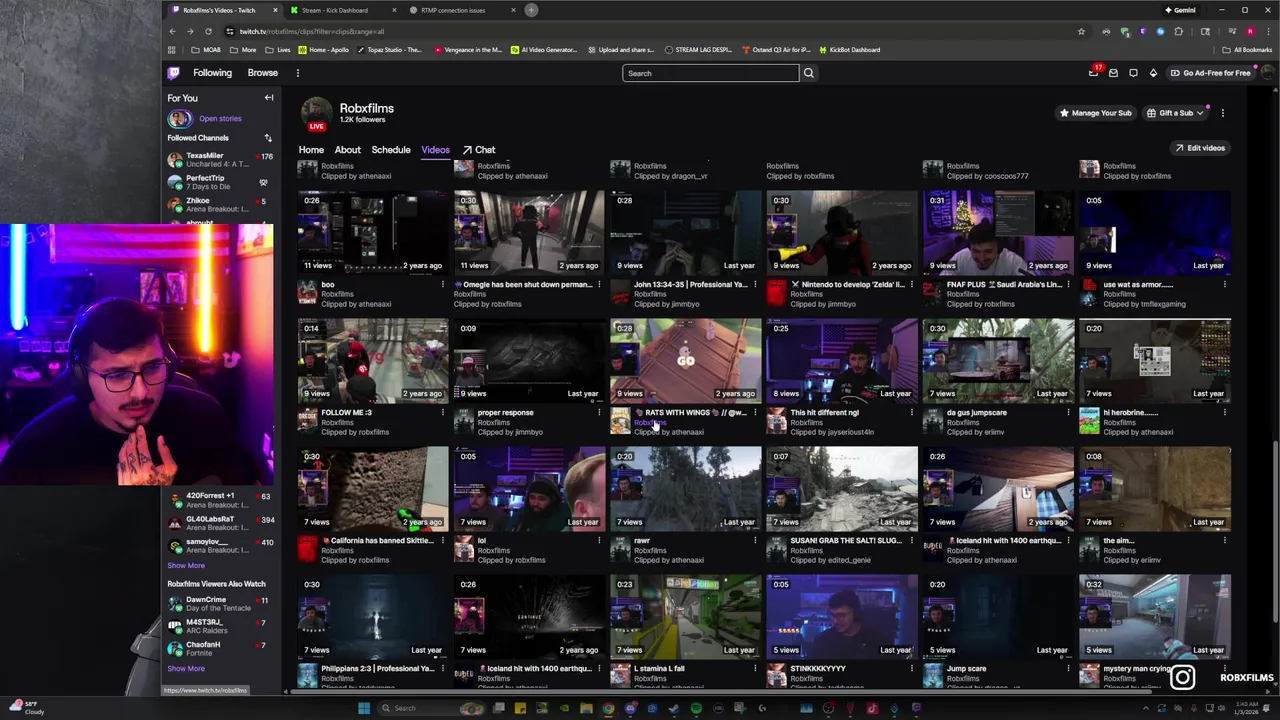Open DawnCrime recommended channel
This screenshot has height=720, width=1280.
pos(220,604)
